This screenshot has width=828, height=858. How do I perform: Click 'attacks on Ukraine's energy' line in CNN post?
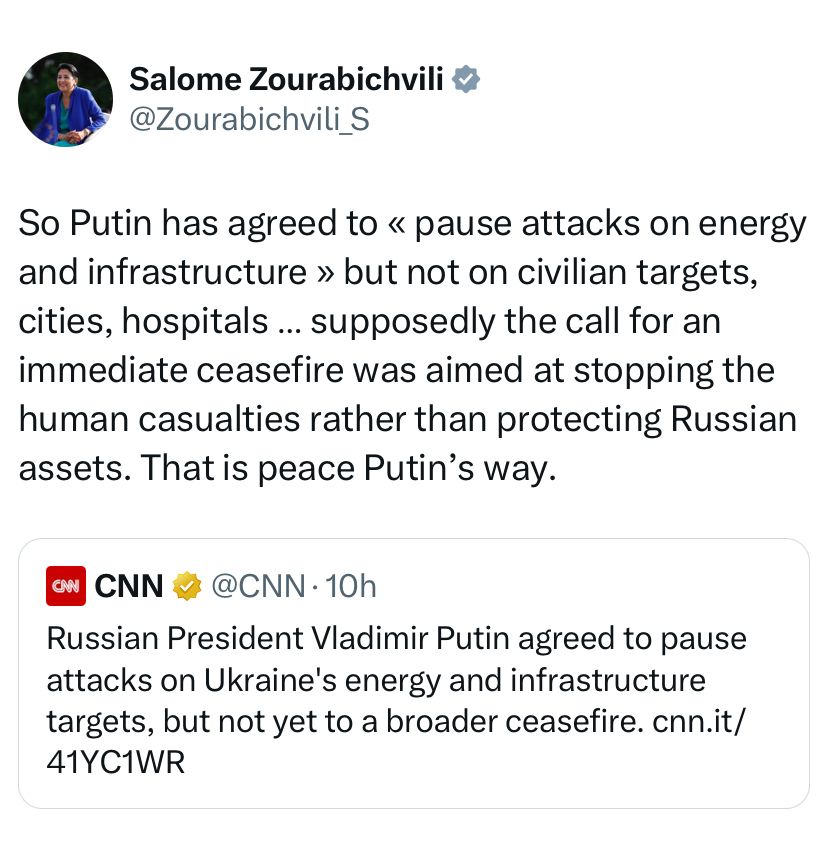[244, 680]
